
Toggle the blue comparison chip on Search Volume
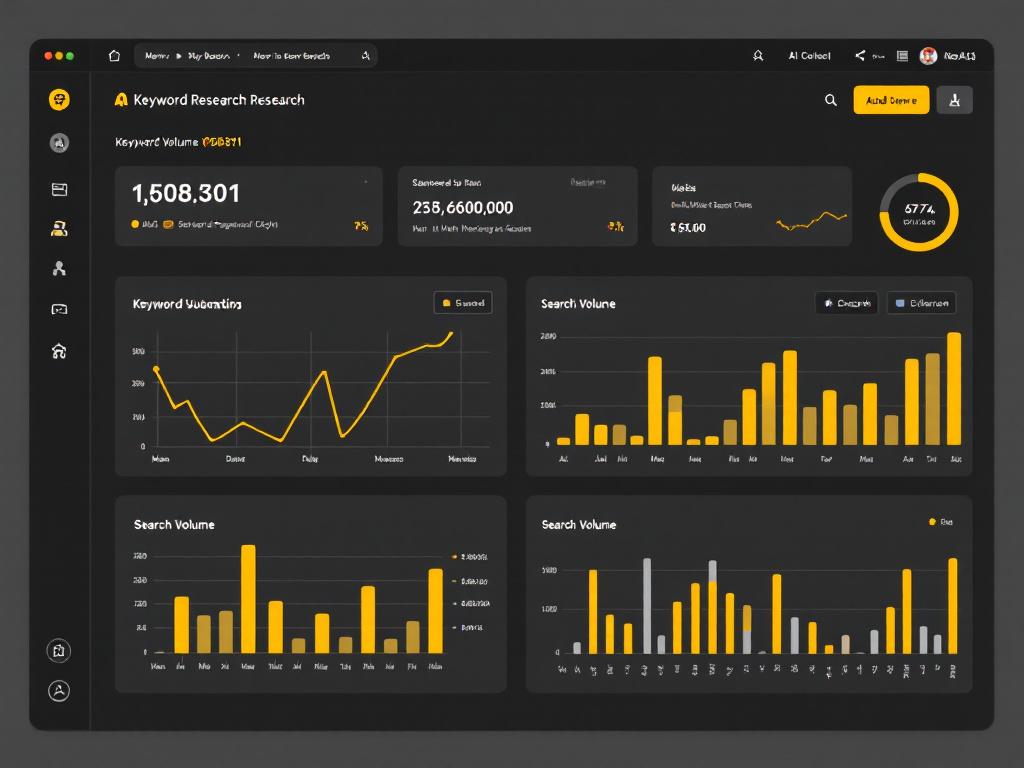pos(920,302)
